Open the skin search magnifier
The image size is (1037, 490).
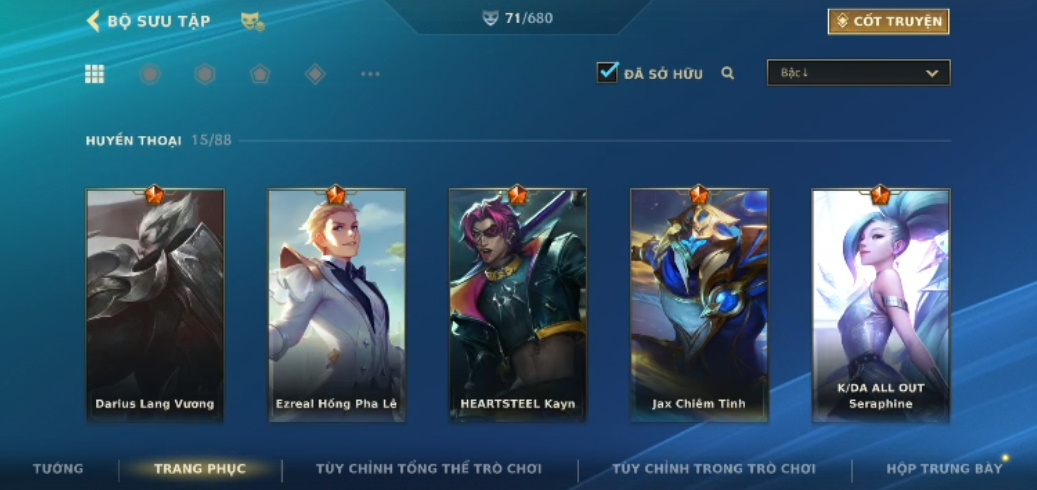click(x=727, y=73)
